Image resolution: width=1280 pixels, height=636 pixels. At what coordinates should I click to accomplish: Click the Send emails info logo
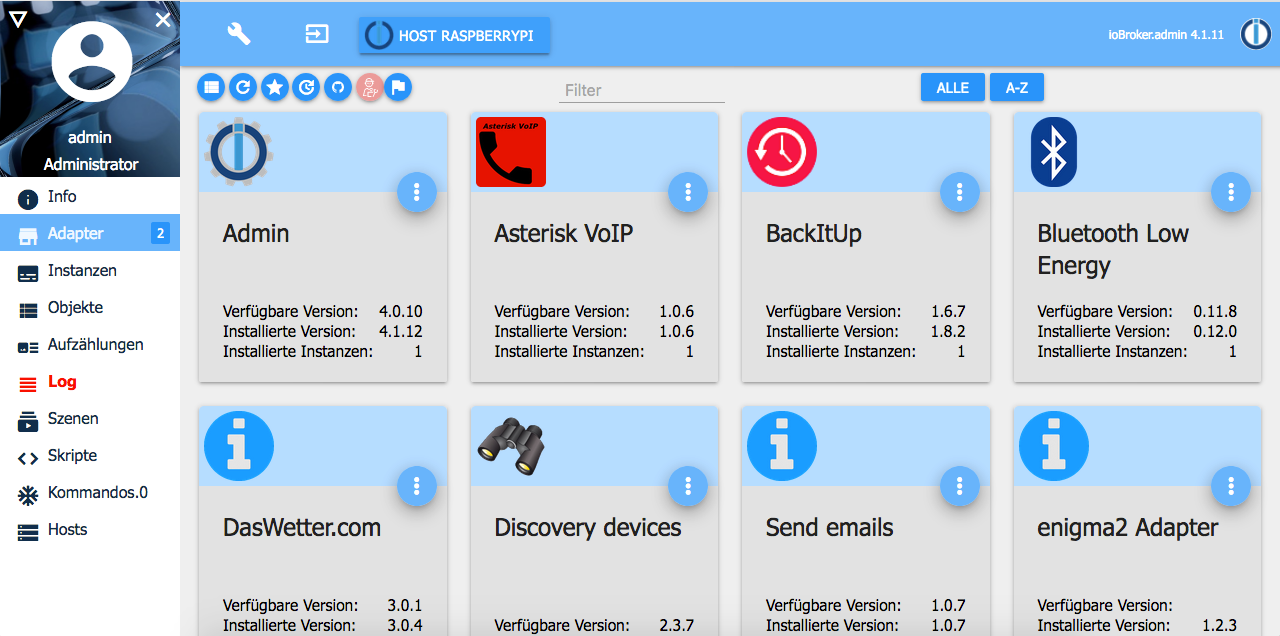pyautogui.click(x=782, y=446)
